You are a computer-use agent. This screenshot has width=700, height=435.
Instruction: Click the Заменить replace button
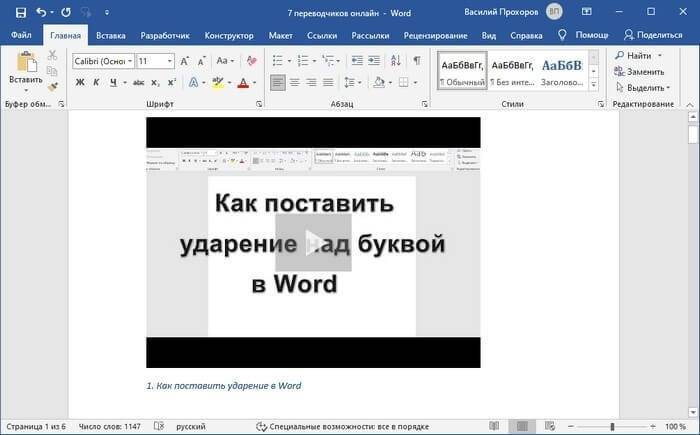[x=639, y=71]
